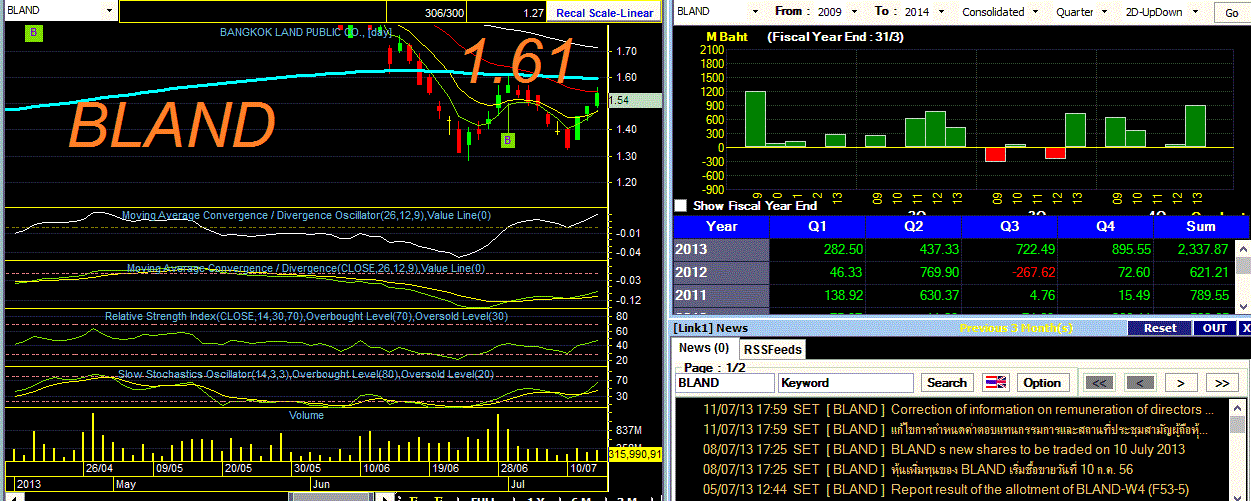Click the green B marker at chart top-left

(x=35, y=32)
